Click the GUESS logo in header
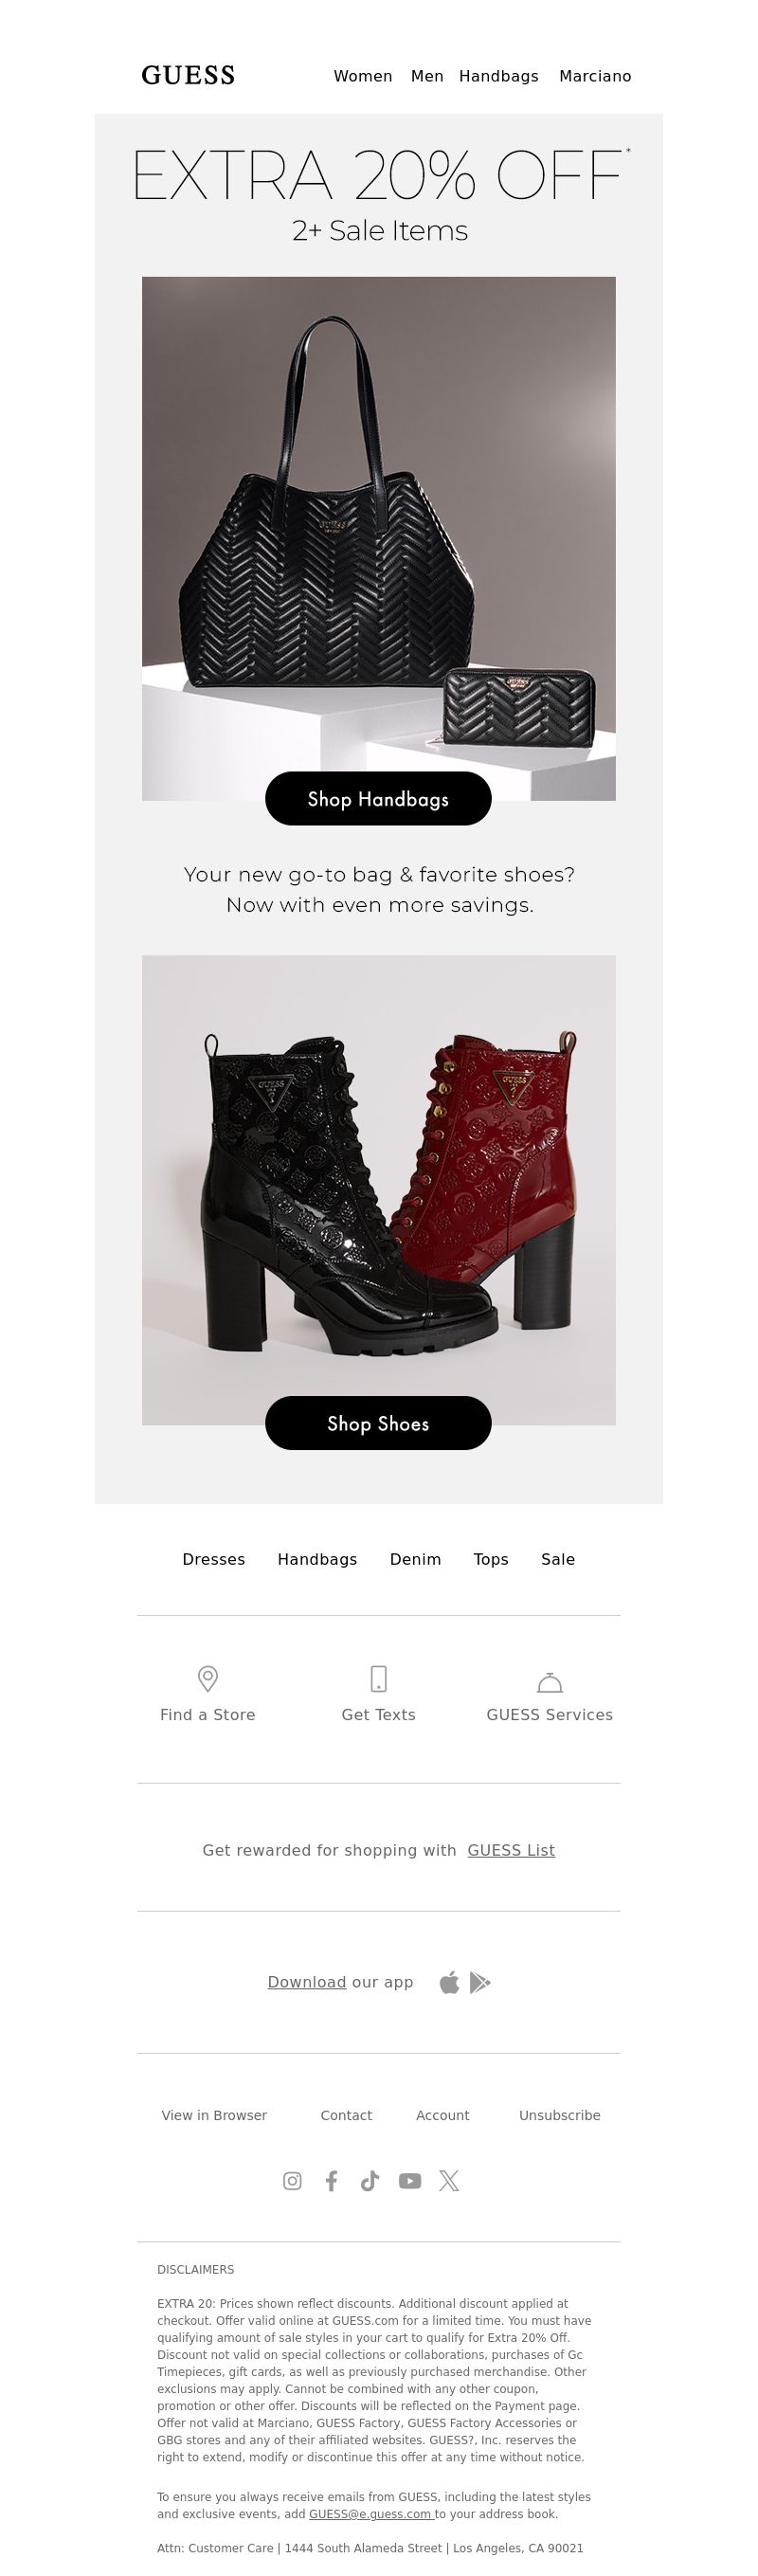 pyautogui.click(x=188, y=75)
